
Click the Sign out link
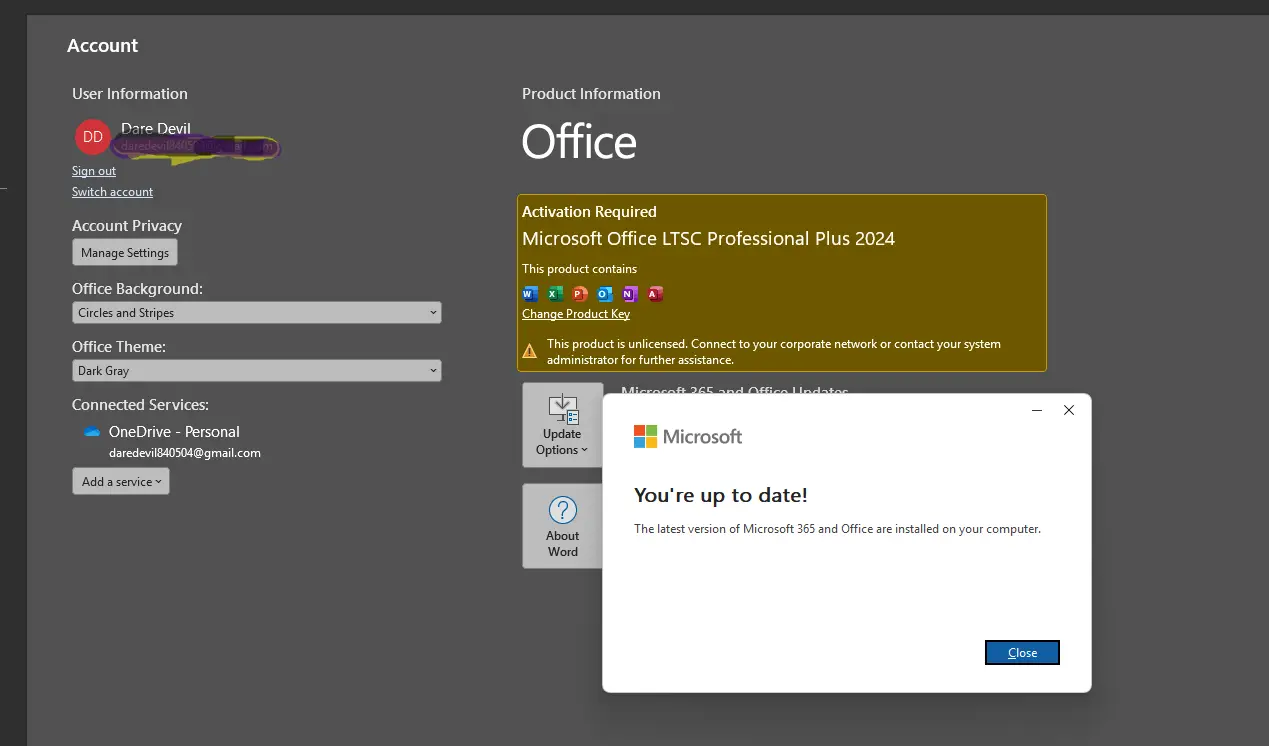pyautogui.click(x=94, y=171)
